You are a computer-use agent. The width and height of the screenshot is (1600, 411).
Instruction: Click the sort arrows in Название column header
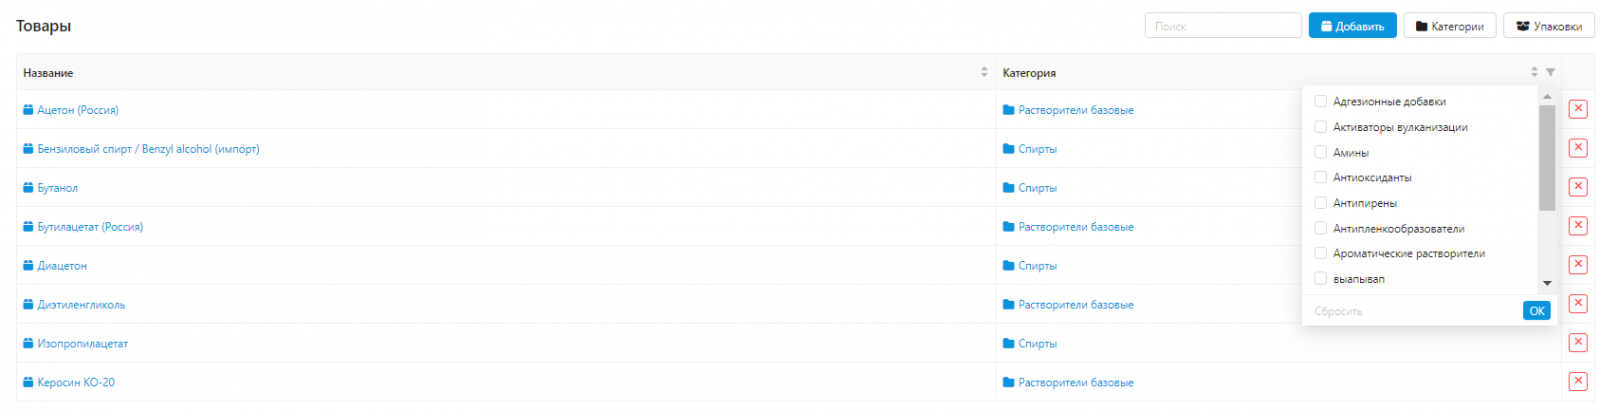[x=984, y=72]
